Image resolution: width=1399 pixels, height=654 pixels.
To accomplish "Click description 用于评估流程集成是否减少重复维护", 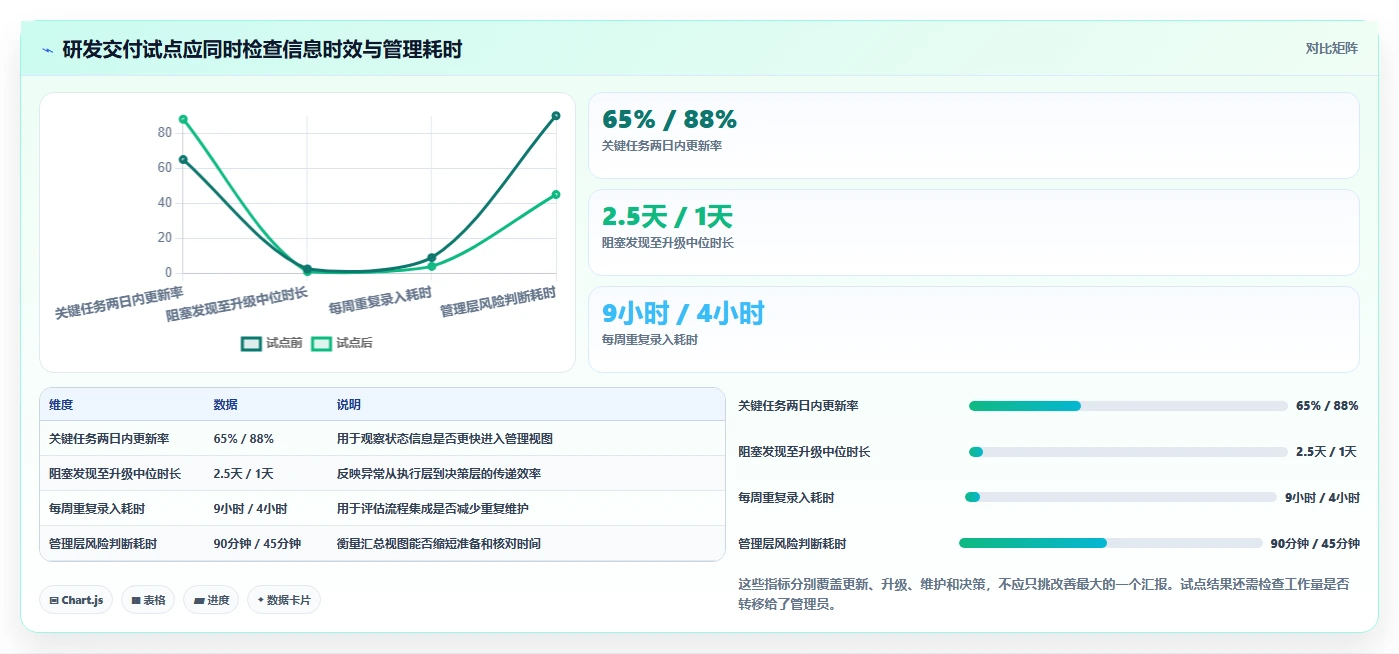I will click(433, 509).
